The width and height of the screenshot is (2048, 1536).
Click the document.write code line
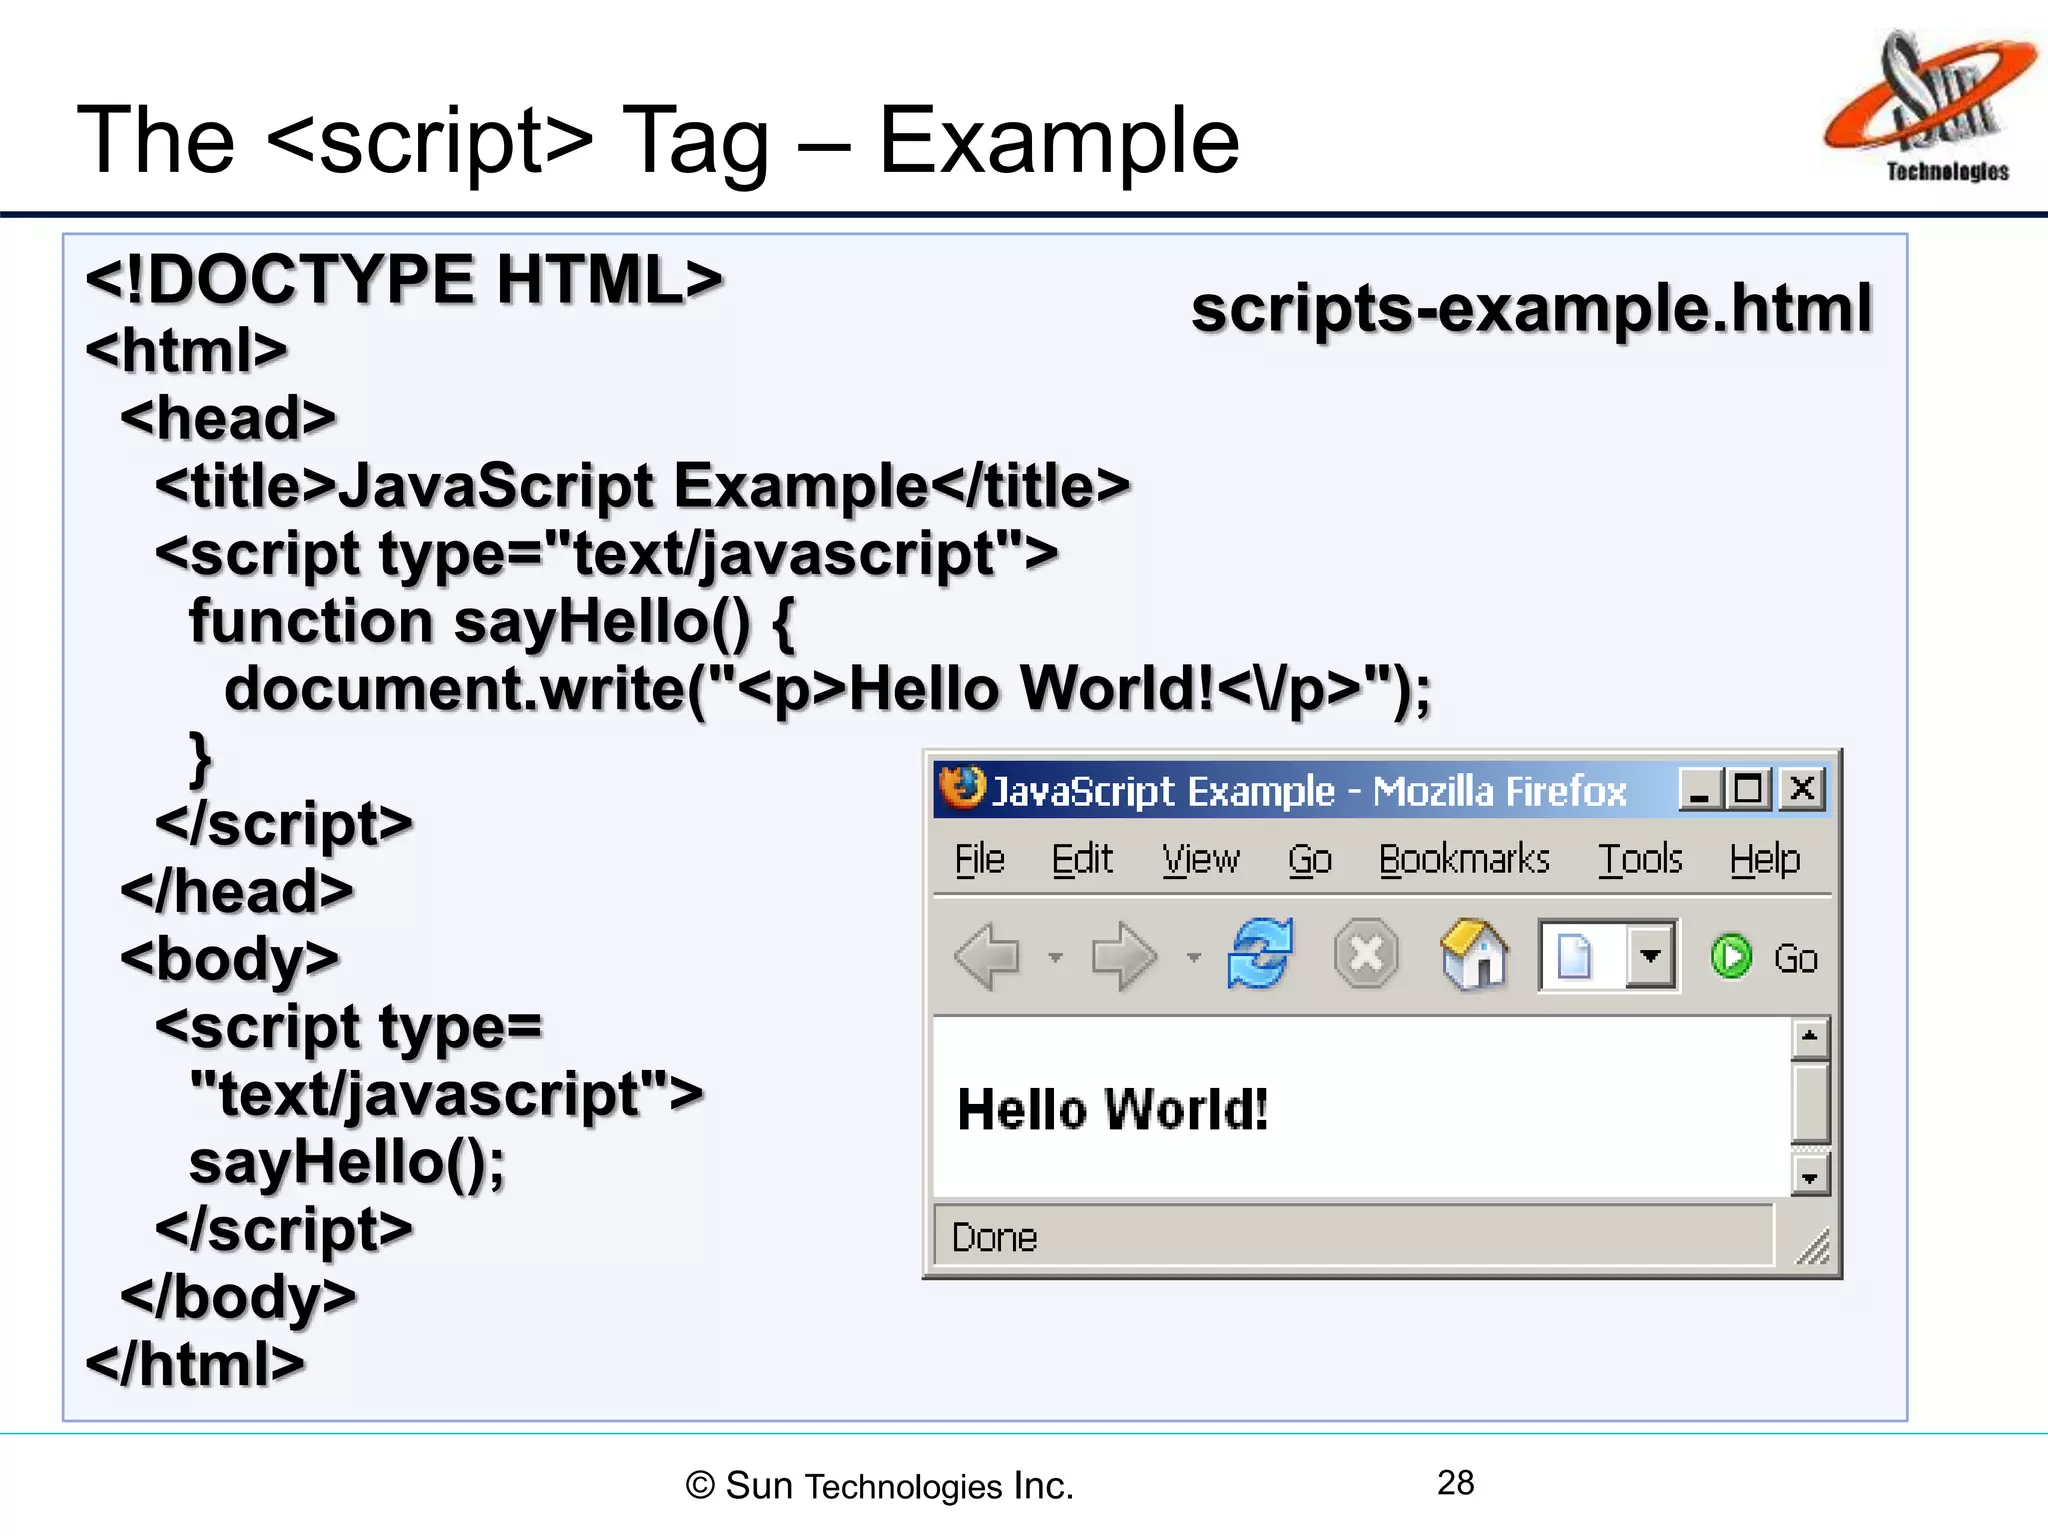(828, 690)
